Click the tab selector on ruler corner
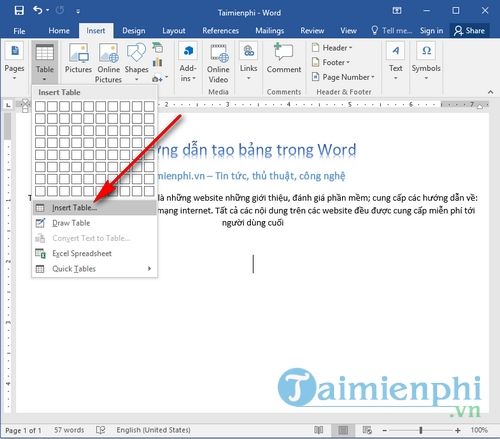The height and width of the screenshot is (439, 500). pos(8,105)
